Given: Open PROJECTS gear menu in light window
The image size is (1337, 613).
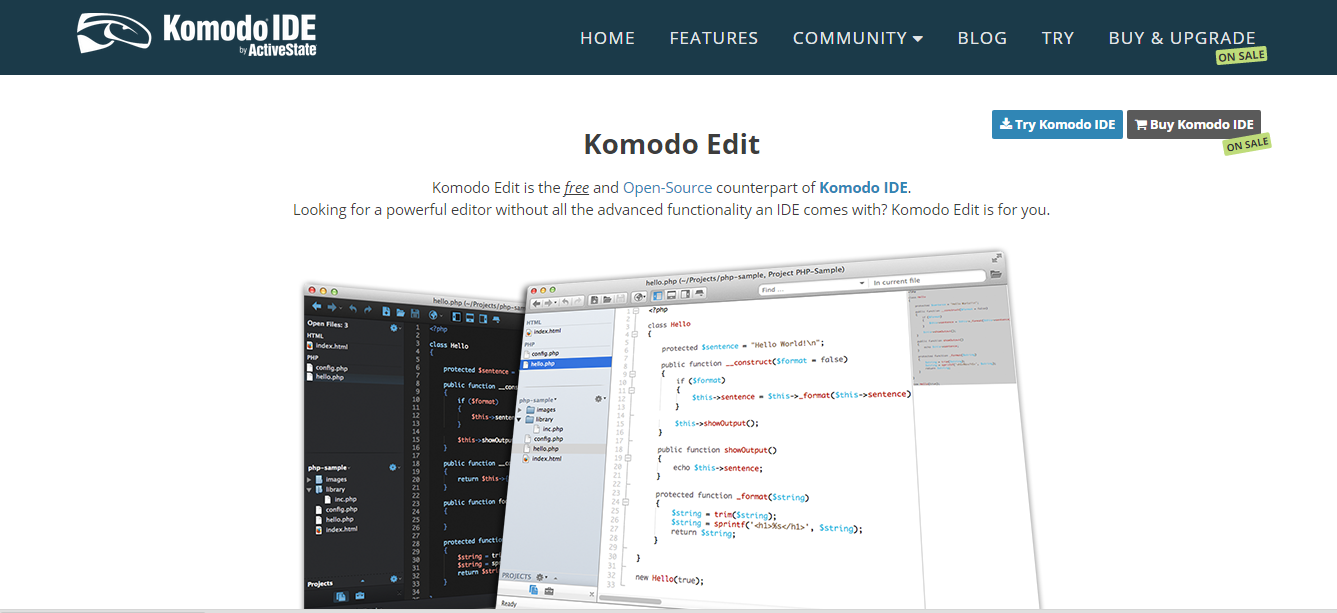Looking at the screenshot, I should (541, 577).
